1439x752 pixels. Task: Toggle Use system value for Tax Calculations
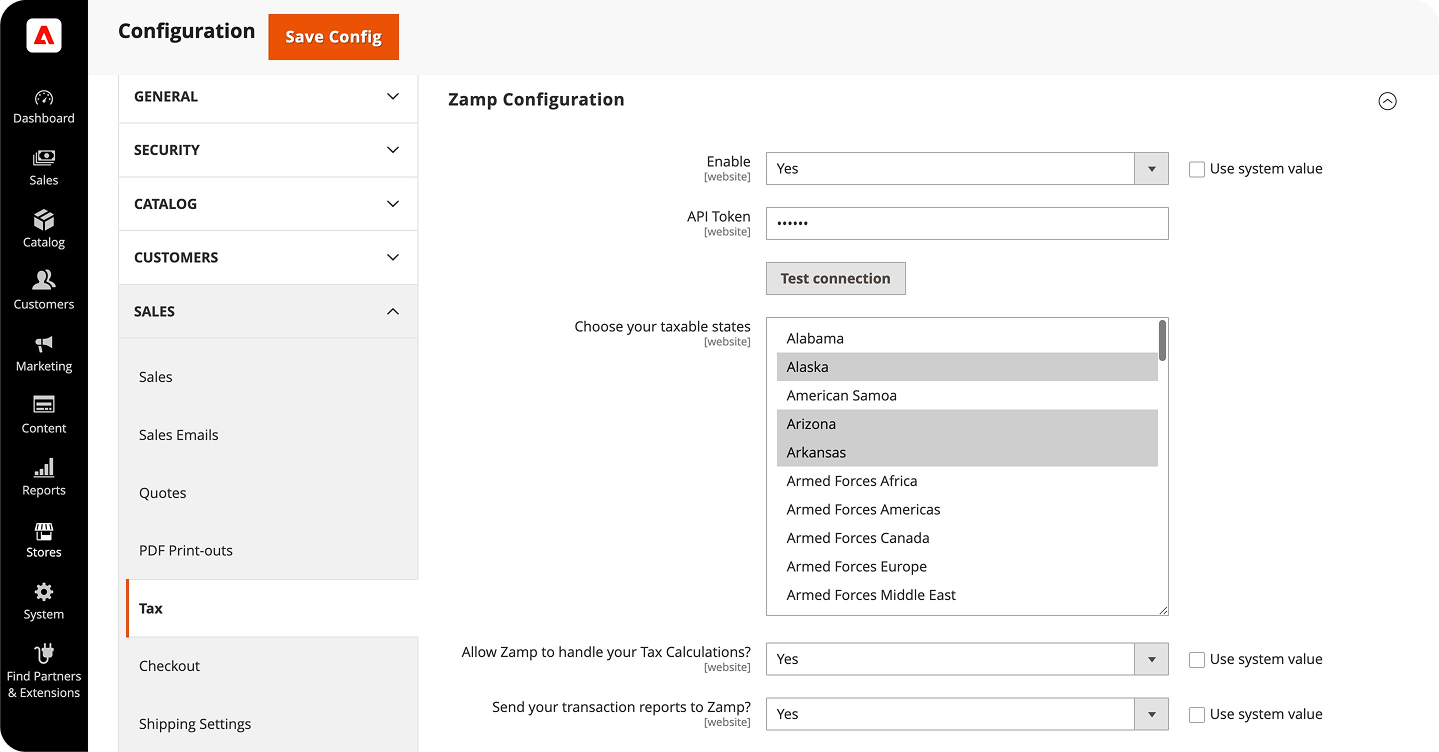(1196, 660)
